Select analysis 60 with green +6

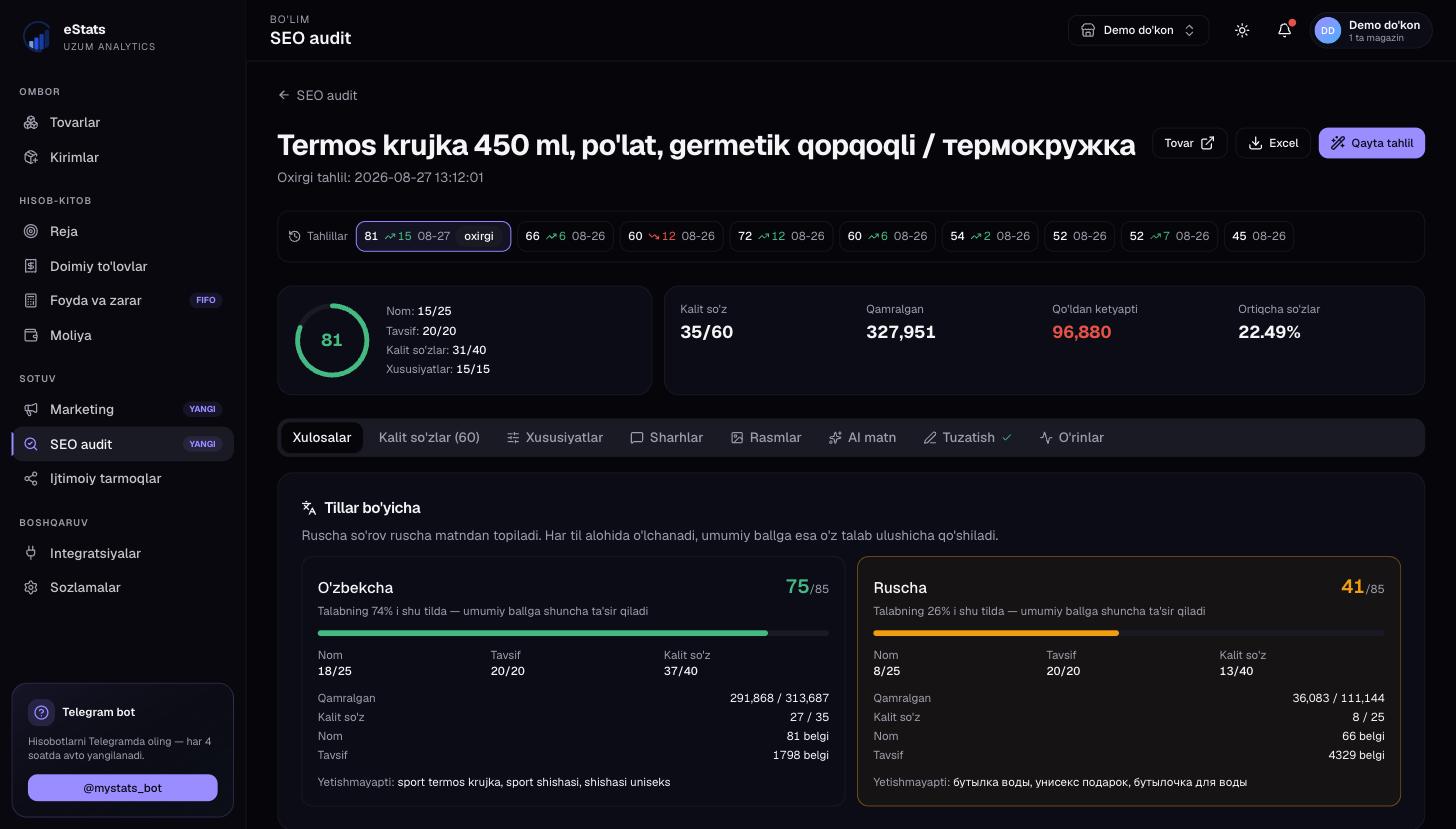click(887, 236)
